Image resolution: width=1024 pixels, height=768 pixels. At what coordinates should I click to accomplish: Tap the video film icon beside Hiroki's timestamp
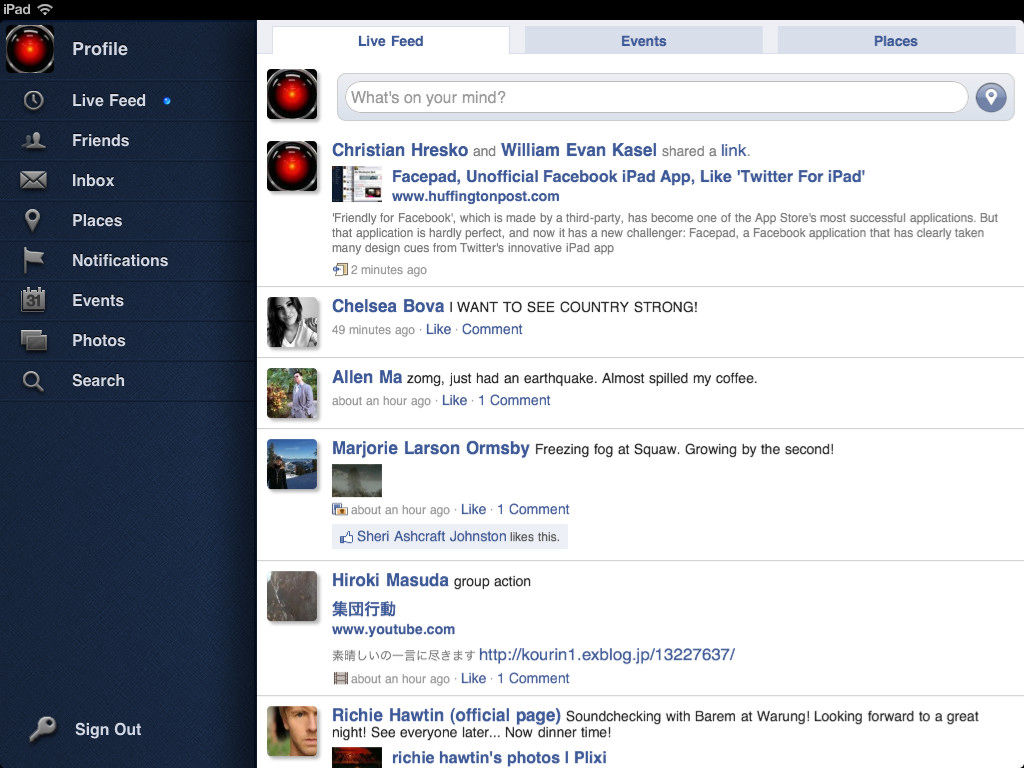pos(340,679)
